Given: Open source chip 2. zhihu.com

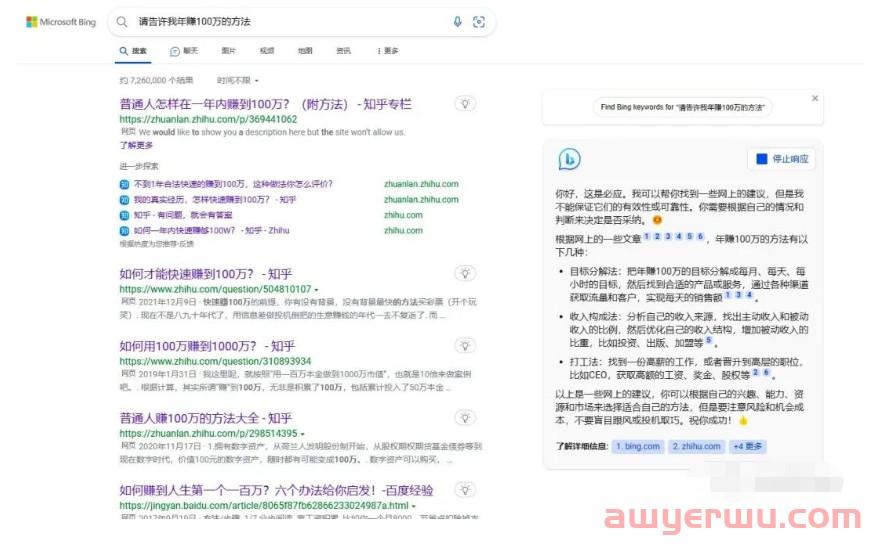Looking at the screenshot, I should [x=696, y=446].
